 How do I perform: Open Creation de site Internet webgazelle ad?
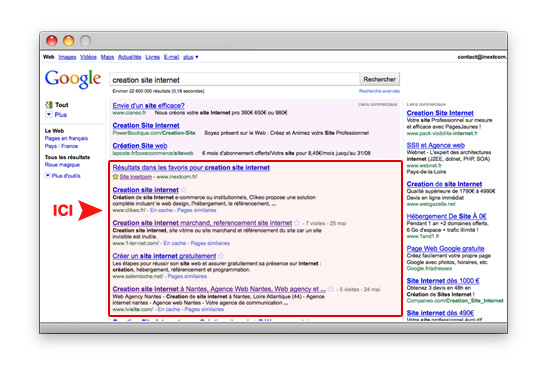click(x=444, y=184)
